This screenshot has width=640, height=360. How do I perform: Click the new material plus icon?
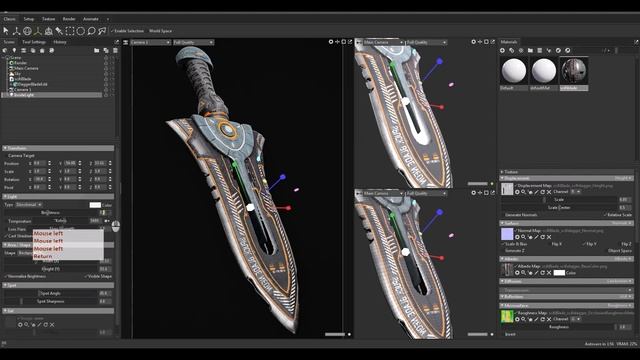point(502,51)
